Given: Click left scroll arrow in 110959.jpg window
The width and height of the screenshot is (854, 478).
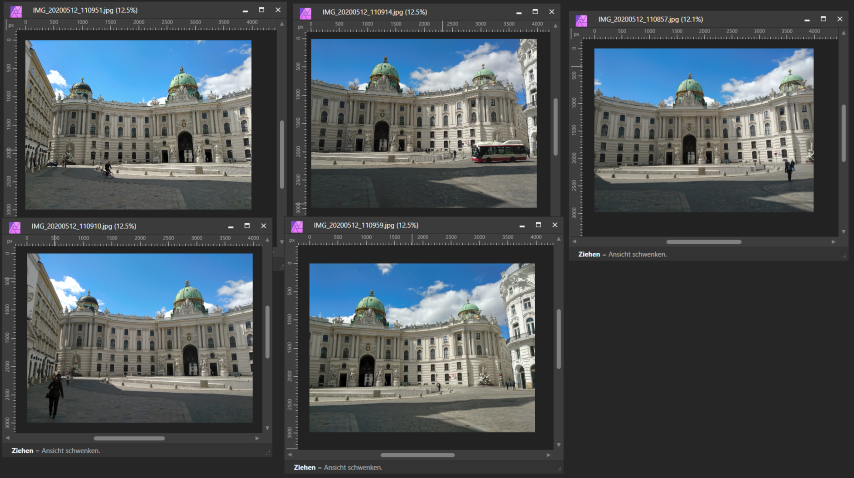Looking at the screenshot, I should coord(290,455).
